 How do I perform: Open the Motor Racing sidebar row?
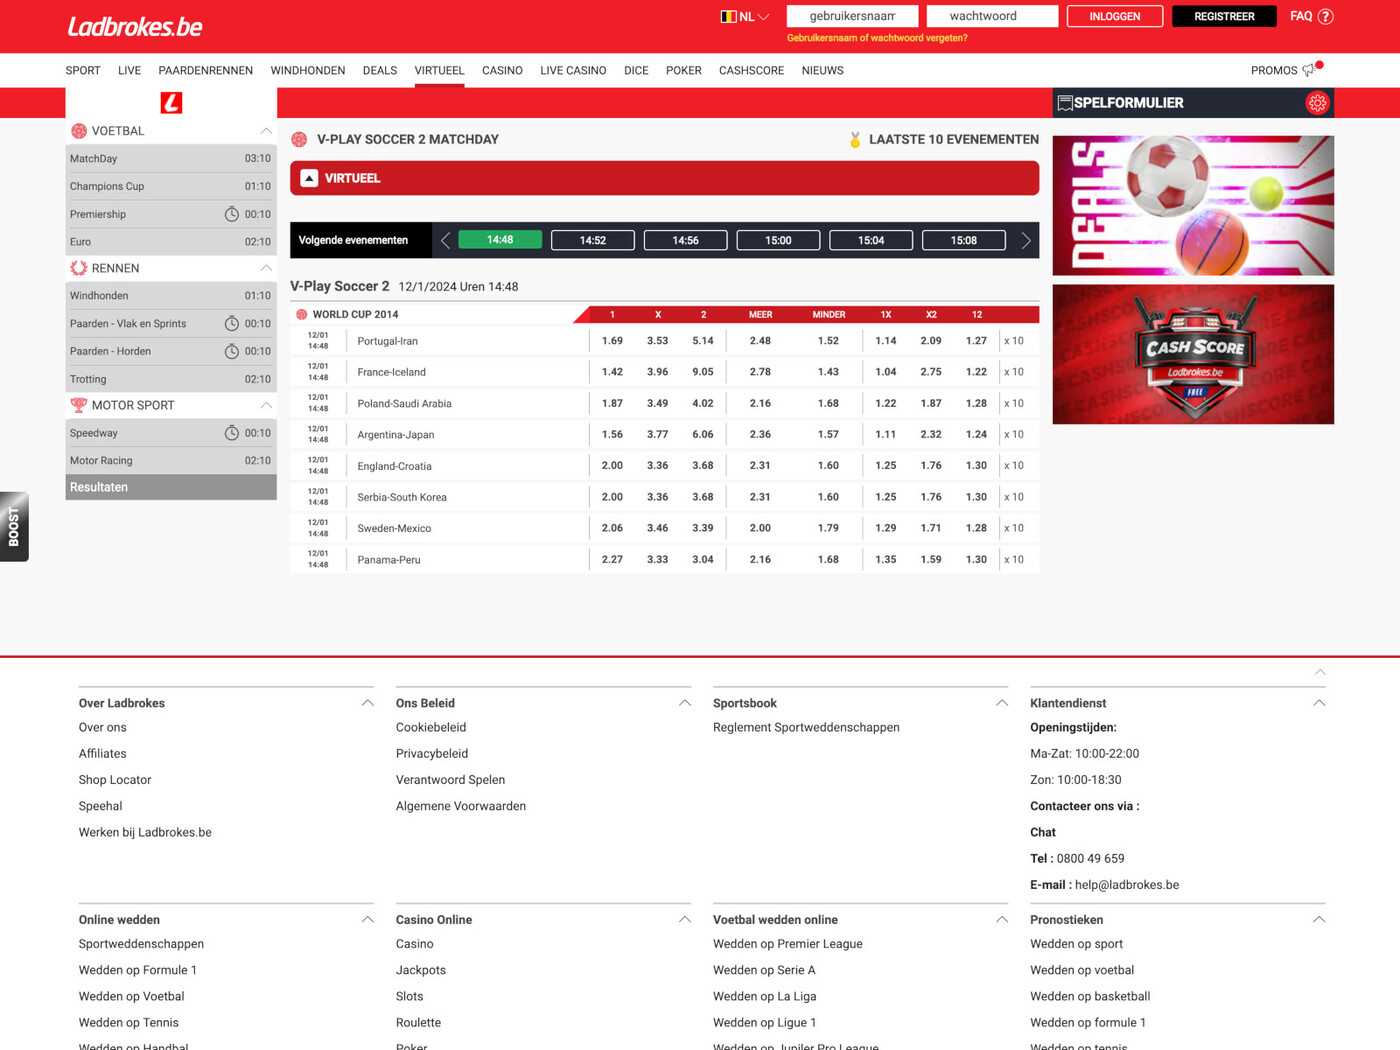(171, 461)
